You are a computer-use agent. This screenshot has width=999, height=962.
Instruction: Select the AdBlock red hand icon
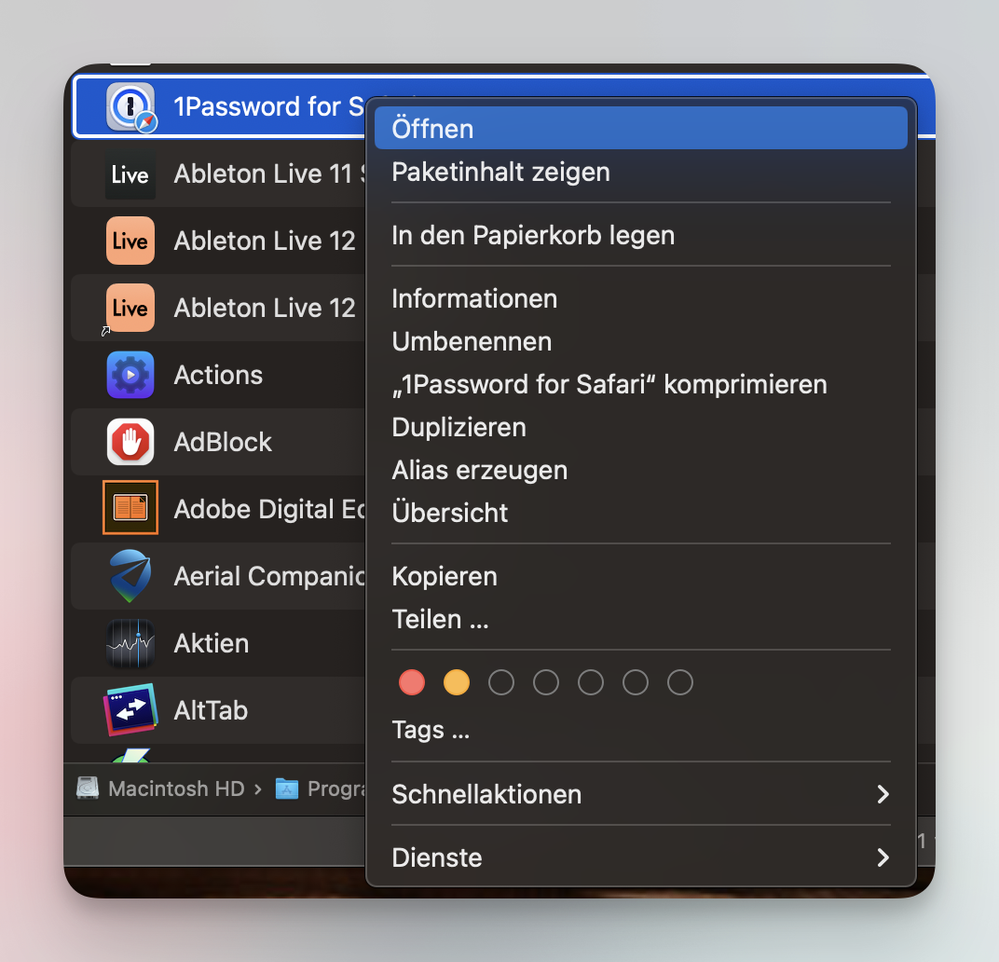(130, 442)
